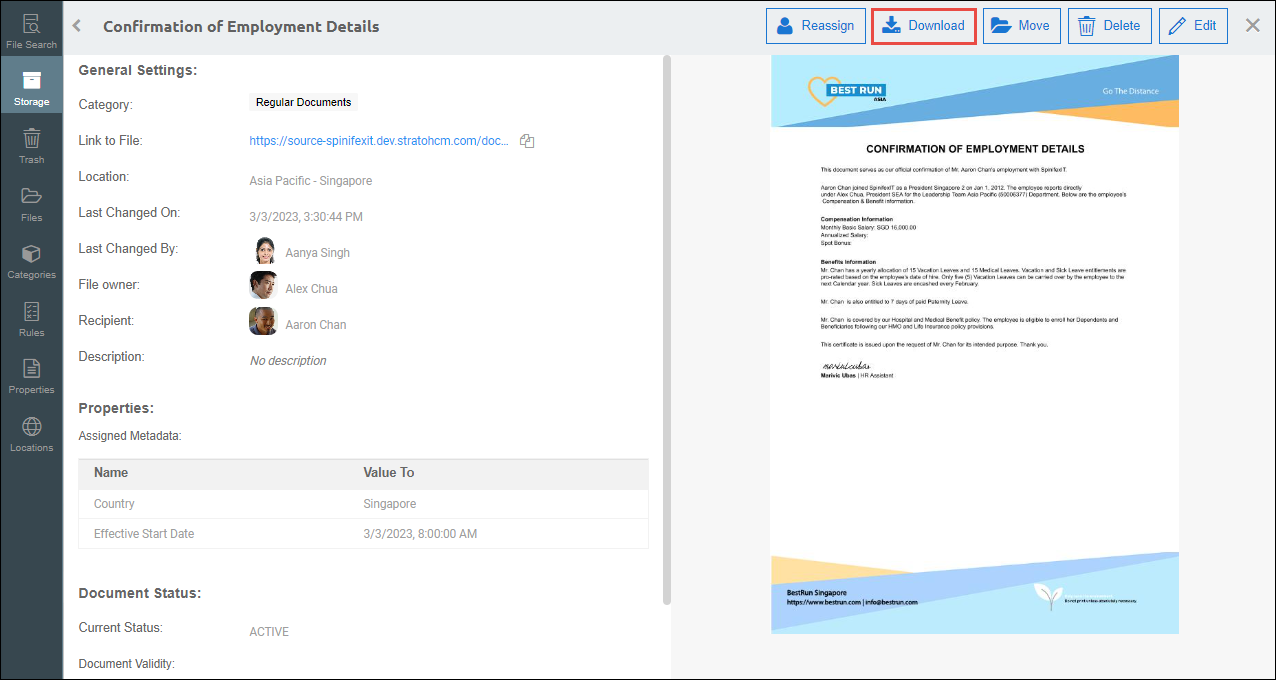The width and height of the screenshot is (1276, 680).
Task: Select the Storage sidebar icon
Action: coord(31,88)
